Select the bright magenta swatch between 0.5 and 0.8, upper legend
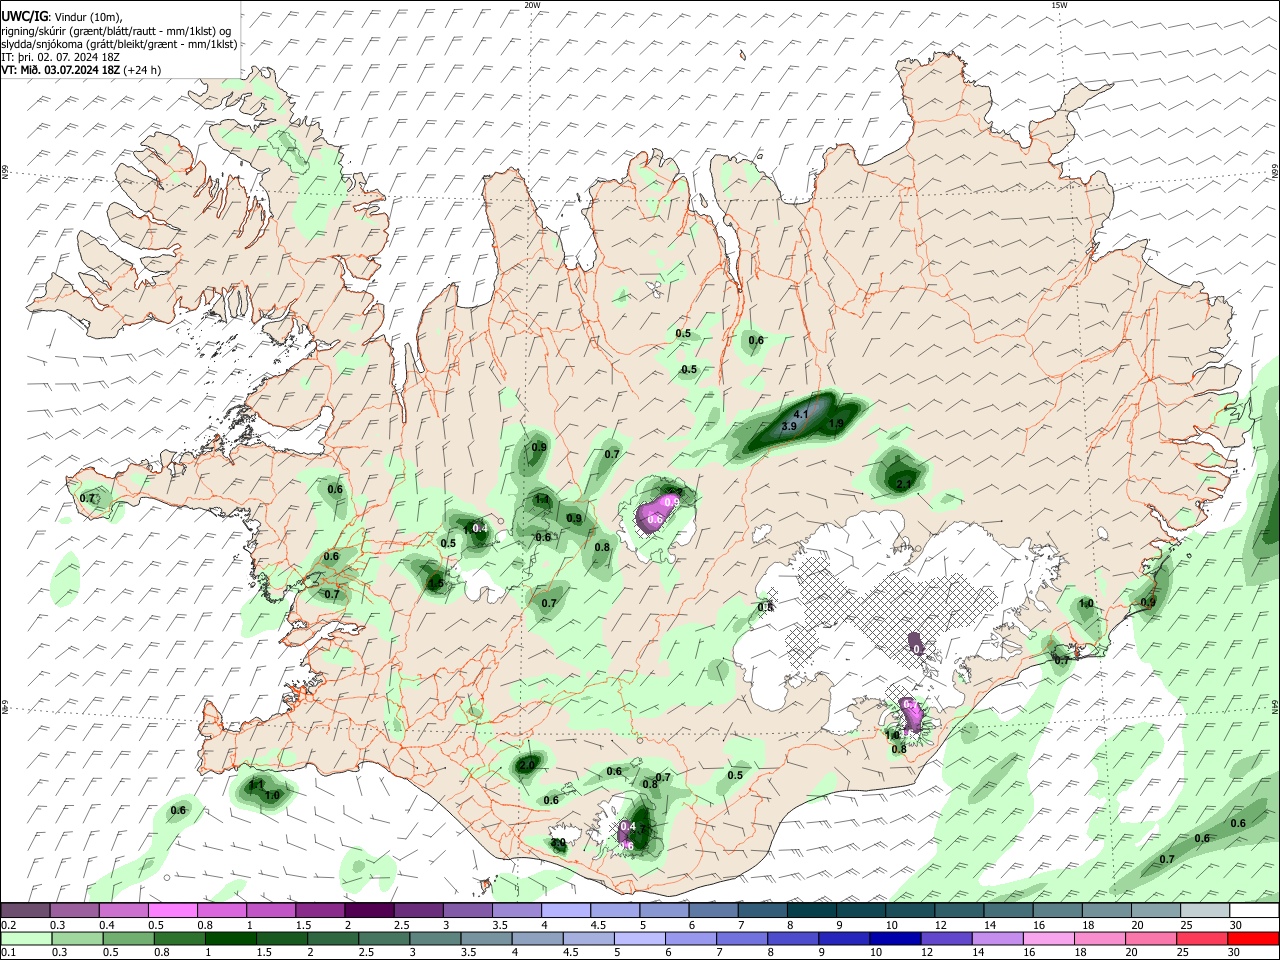 click(173, 911)
